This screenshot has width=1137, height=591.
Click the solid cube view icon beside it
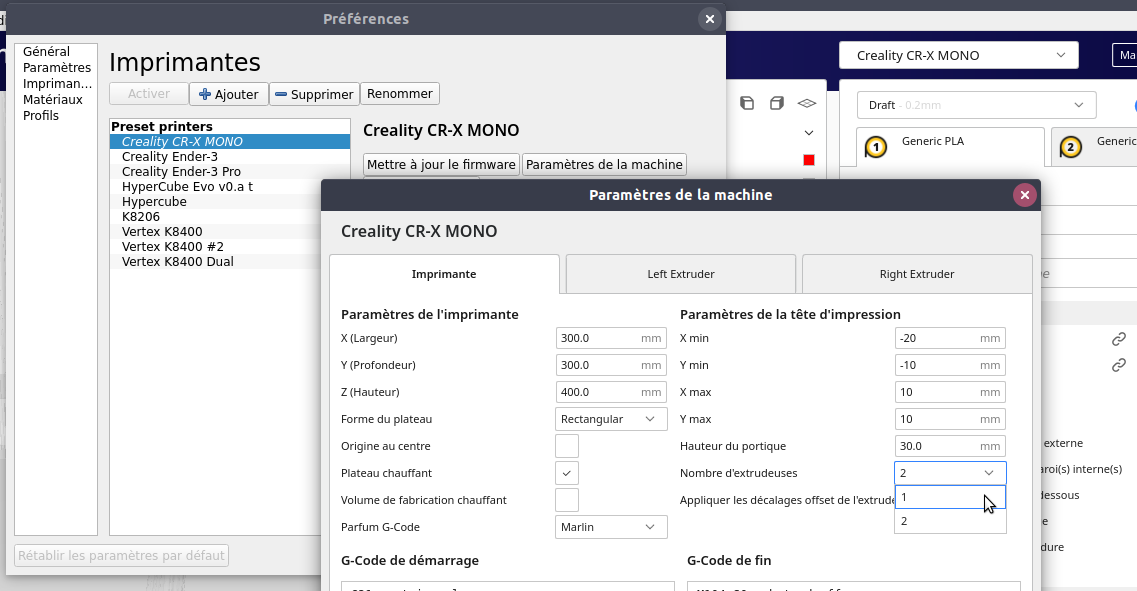(777, 103)
